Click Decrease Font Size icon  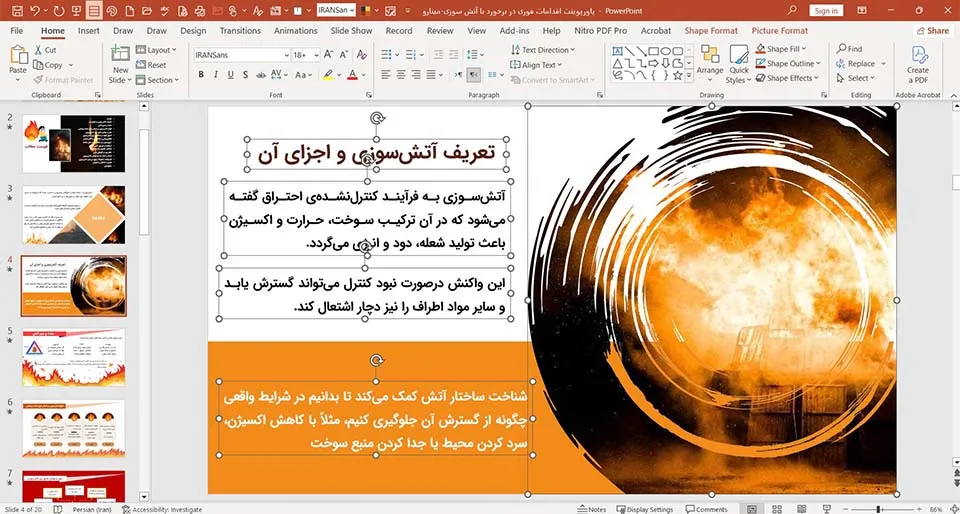[343, 55]
